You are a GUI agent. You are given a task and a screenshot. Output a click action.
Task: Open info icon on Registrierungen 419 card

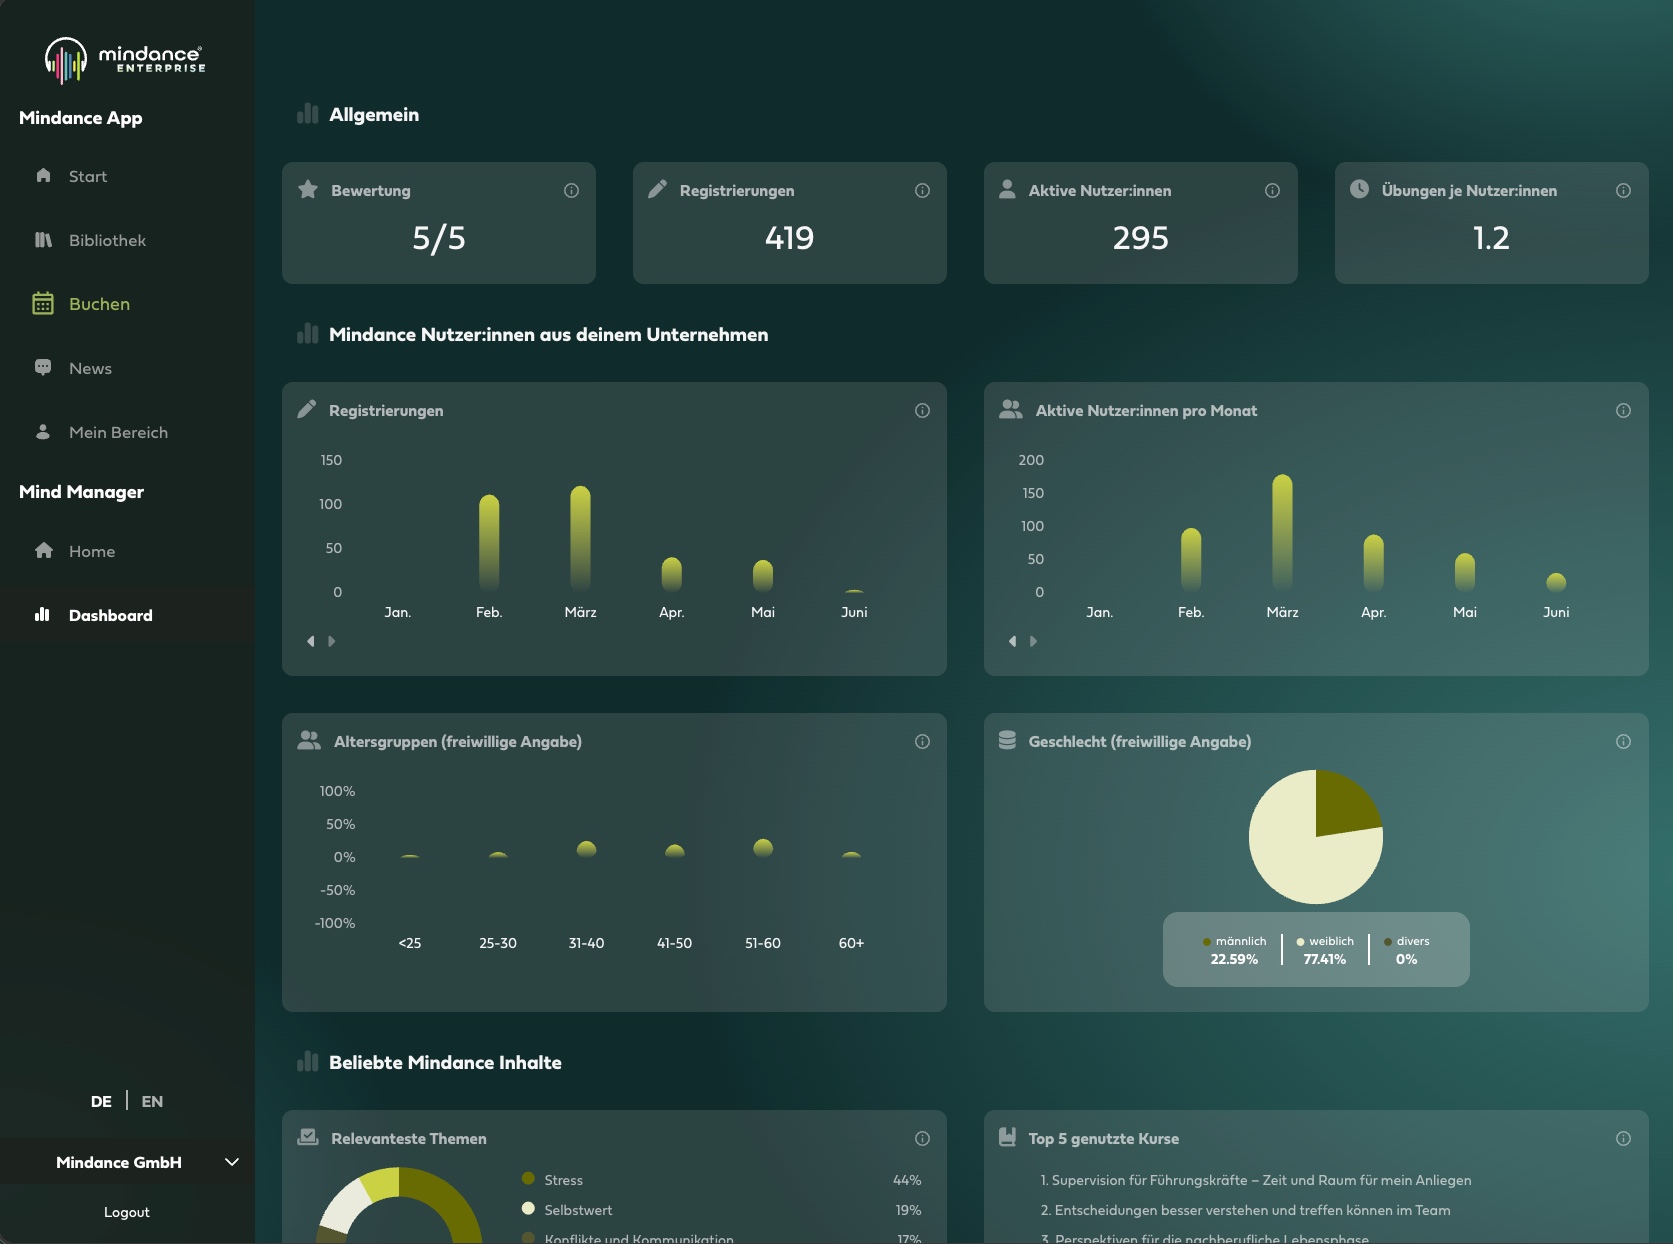pyautogui.click(x=922, y=190)
